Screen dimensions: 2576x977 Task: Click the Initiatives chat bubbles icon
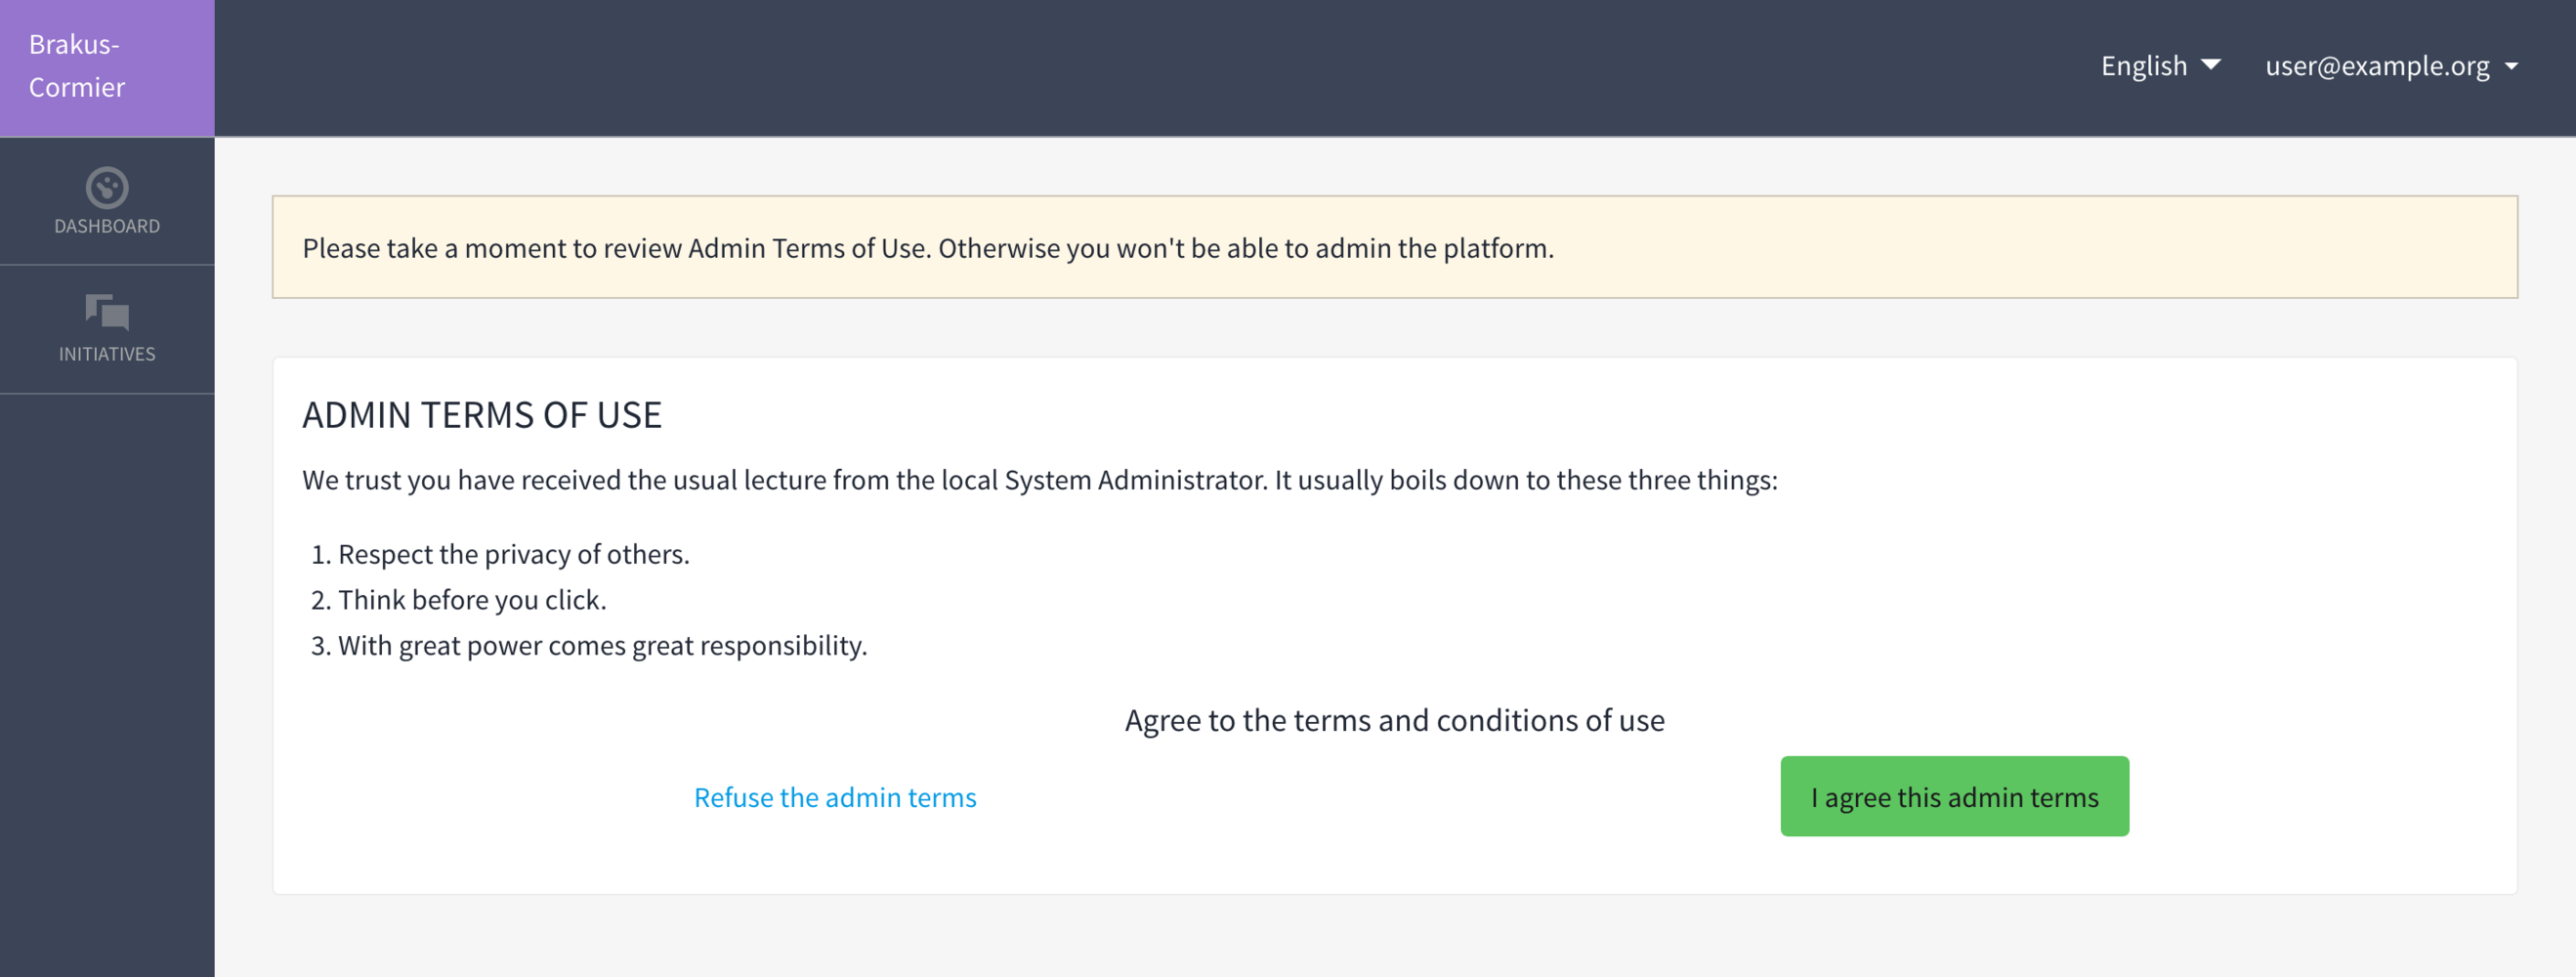point(107,312)
